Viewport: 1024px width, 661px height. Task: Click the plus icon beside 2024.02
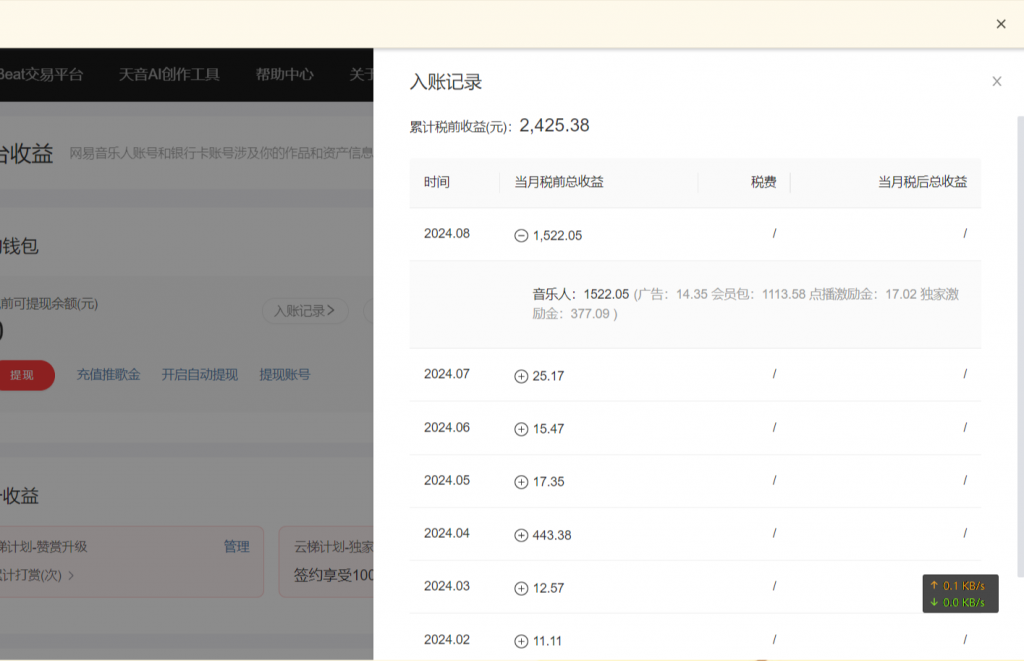[521, 640]
